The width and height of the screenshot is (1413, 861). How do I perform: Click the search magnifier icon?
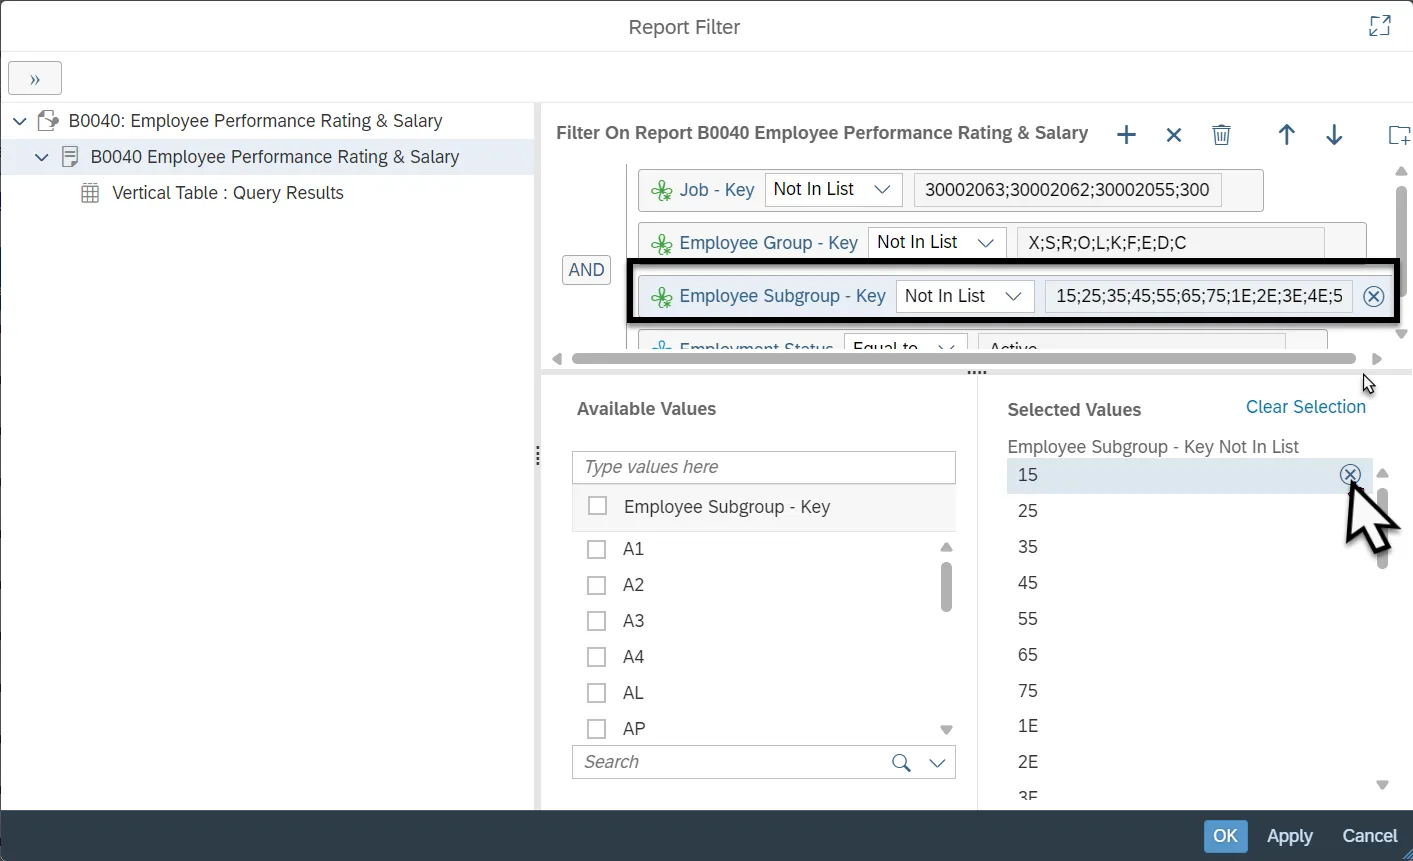901,763
